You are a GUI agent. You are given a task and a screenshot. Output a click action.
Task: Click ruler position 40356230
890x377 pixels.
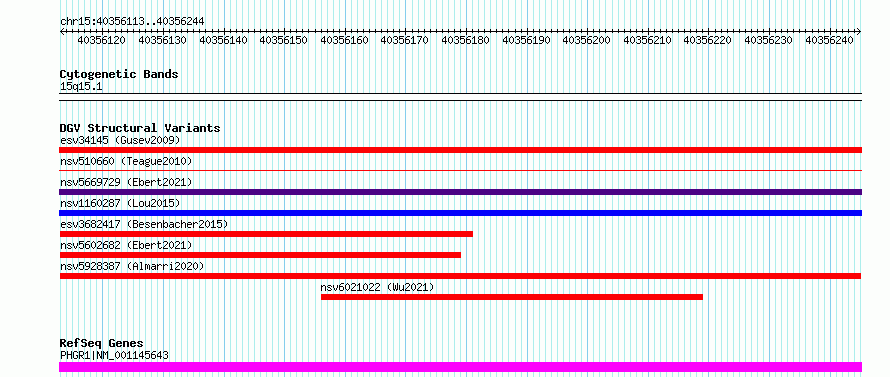click(x=770, y=40)
